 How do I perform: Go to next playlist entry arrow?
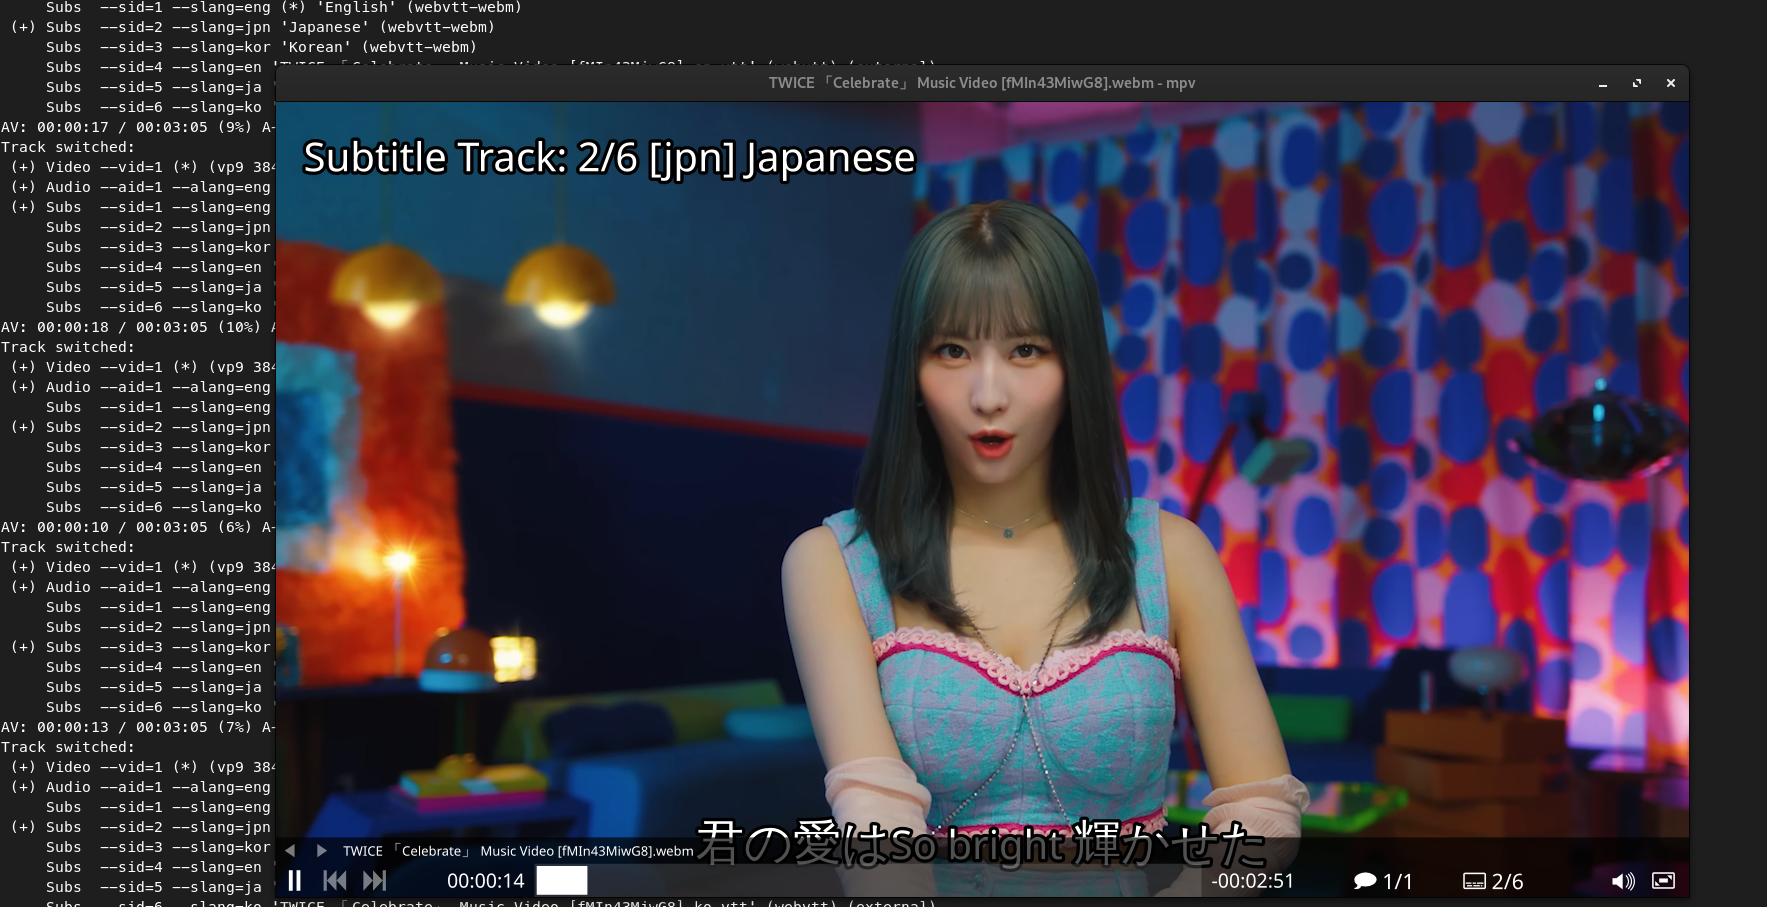[x=320, y=850]
